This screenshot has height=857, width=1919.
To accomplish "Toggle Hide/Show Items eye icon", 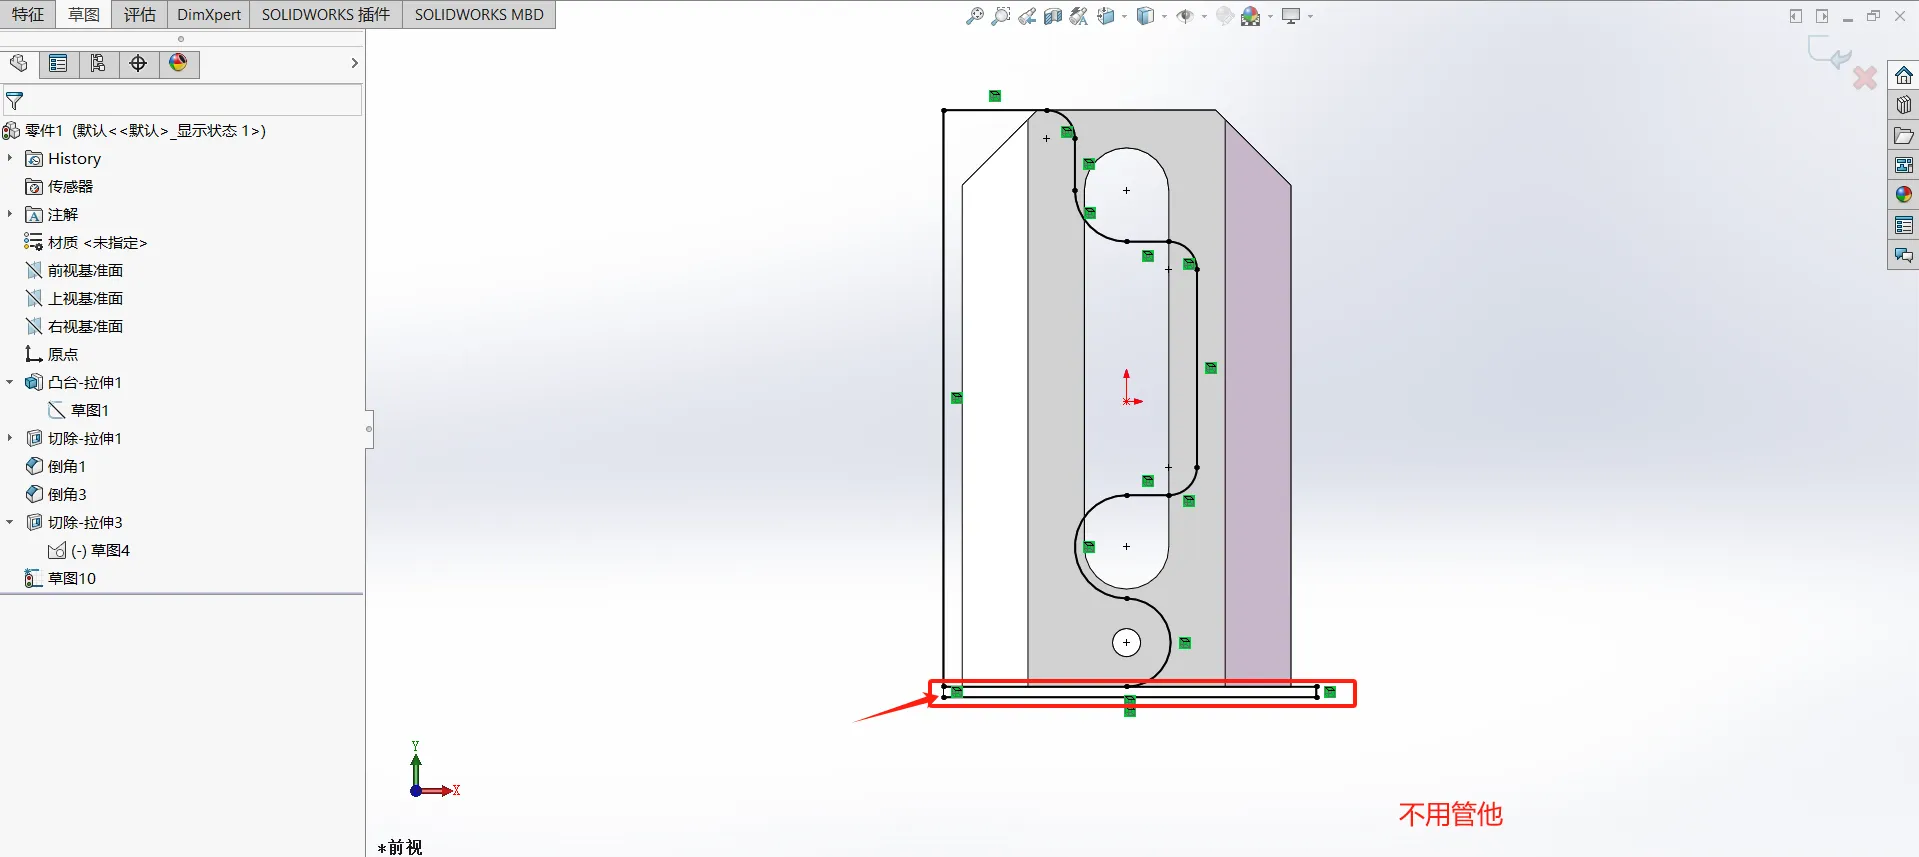I will (x=1186, y=16).
